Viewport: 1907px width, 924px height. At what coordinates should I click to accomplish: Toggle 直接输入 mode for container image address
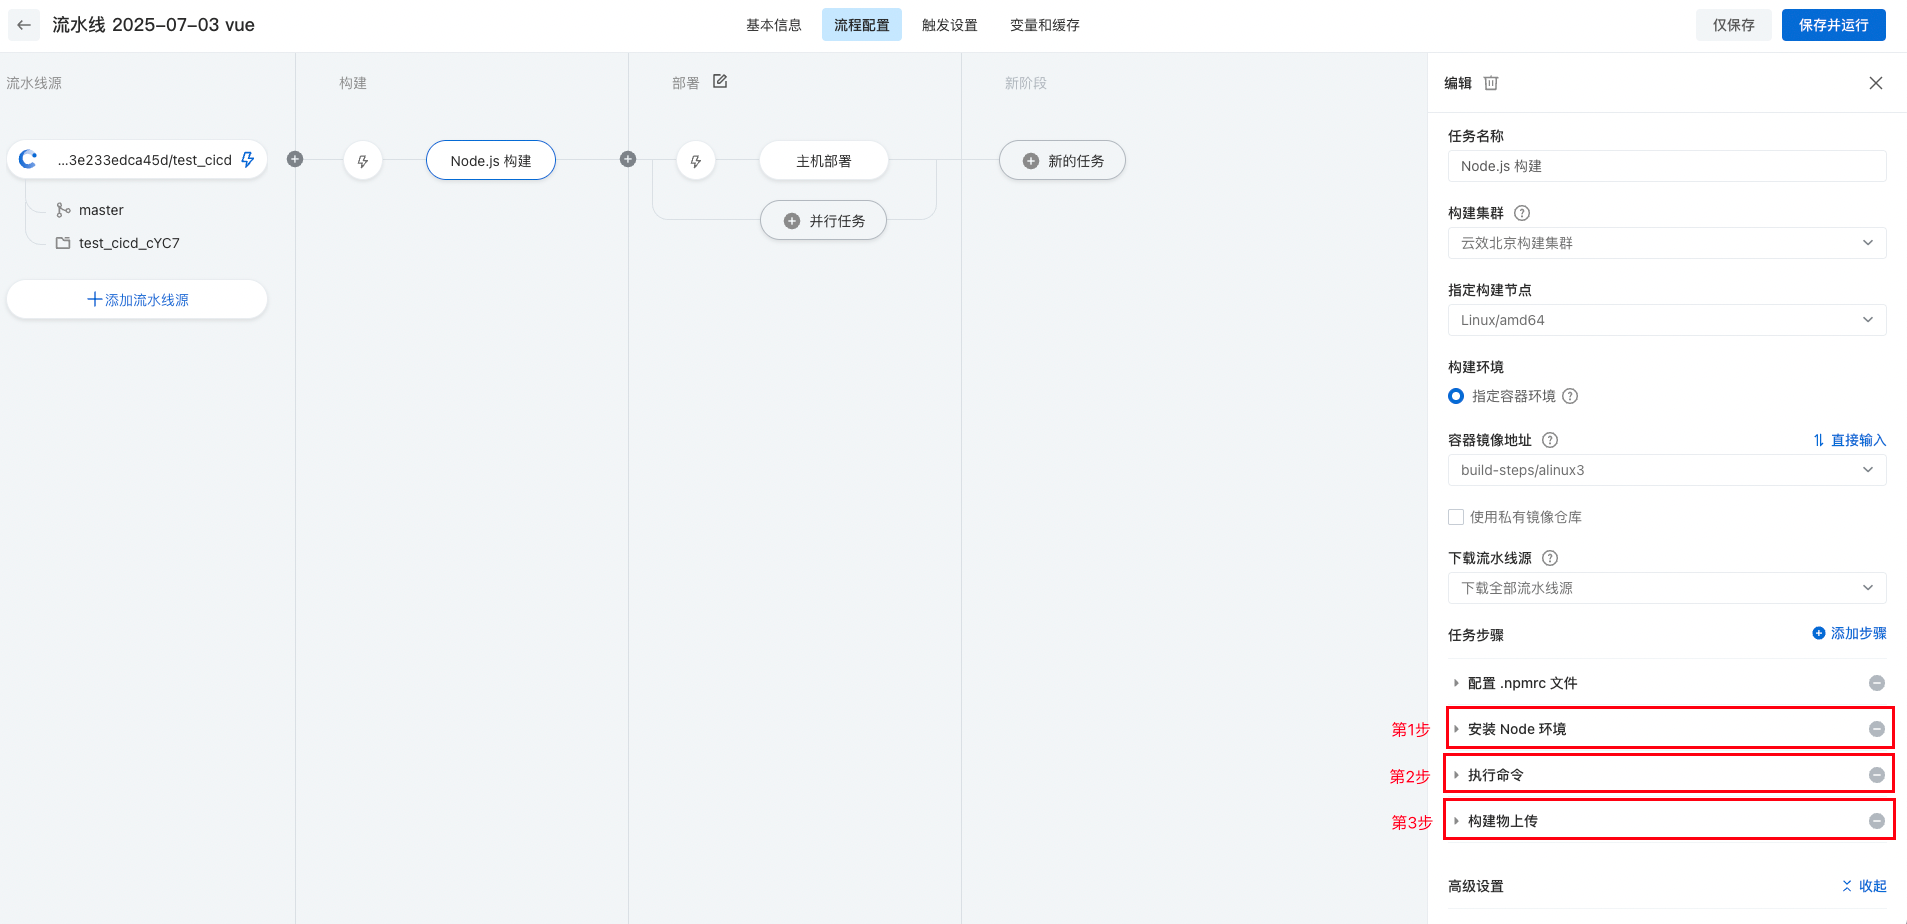1849,440
